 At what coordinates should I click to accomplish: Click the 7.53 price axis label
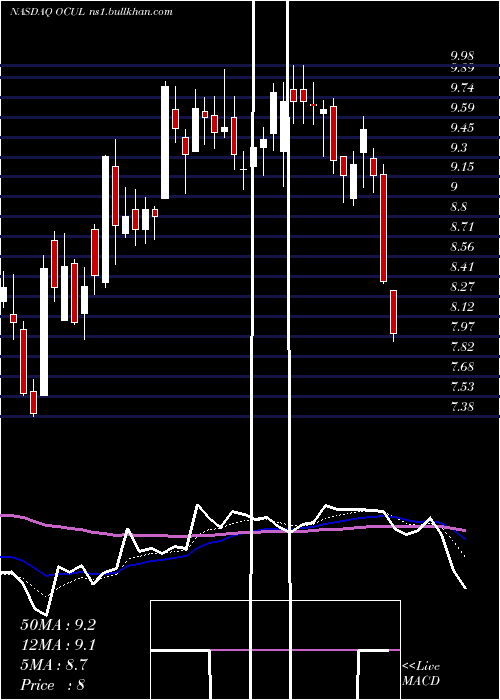coord(462,387)
